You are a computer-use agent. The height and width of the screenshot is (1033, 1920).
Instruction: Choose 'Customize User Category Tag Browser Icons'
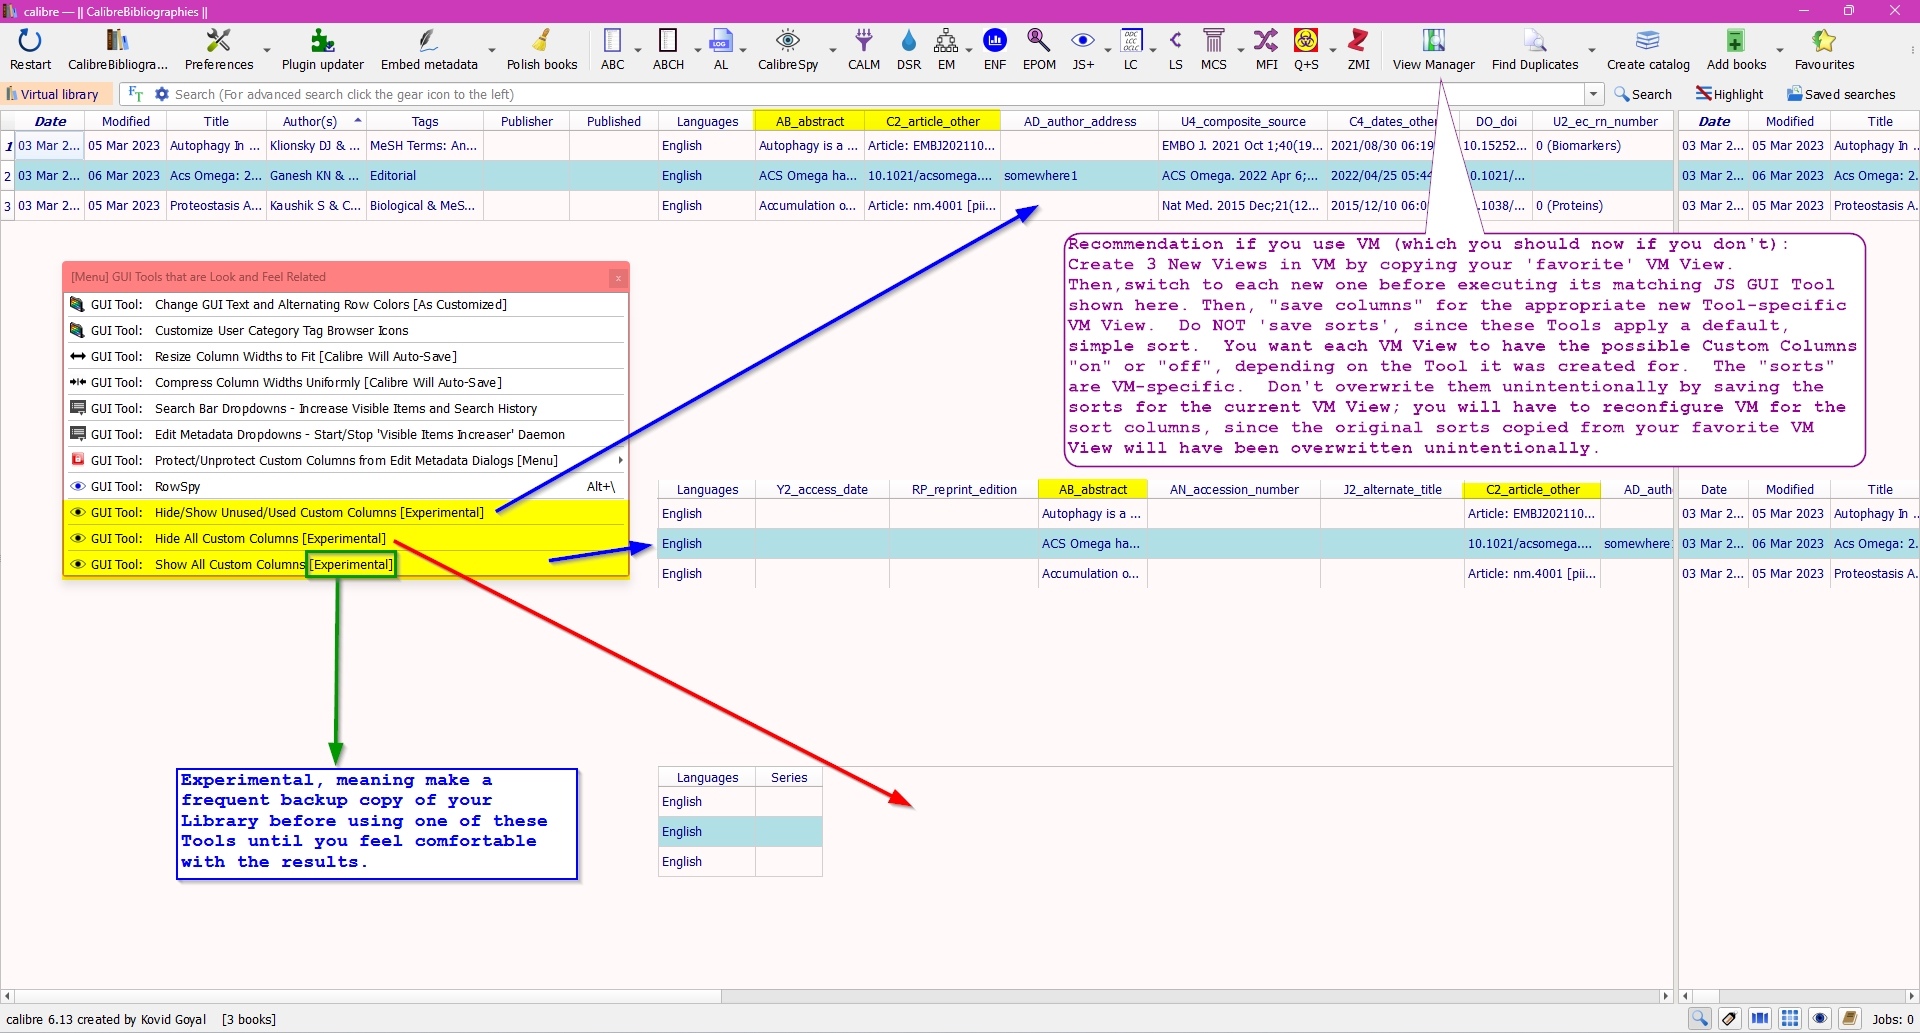(281, 330)
